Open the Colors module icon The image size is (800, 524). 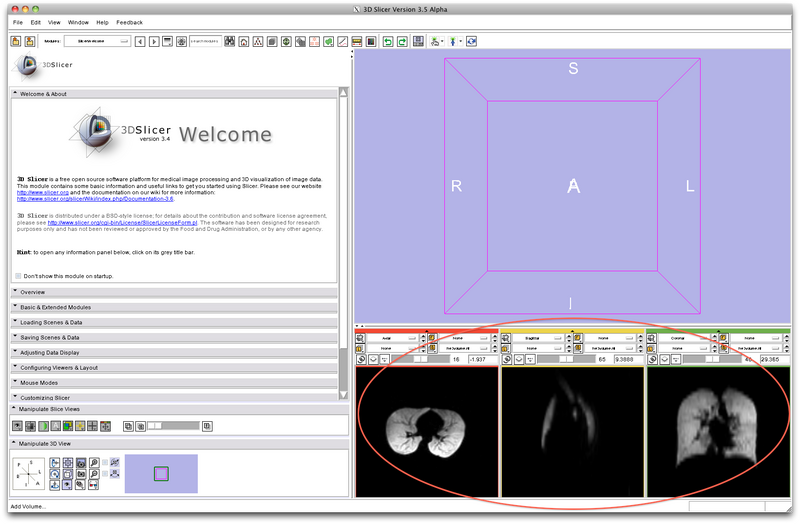(371, 42)
